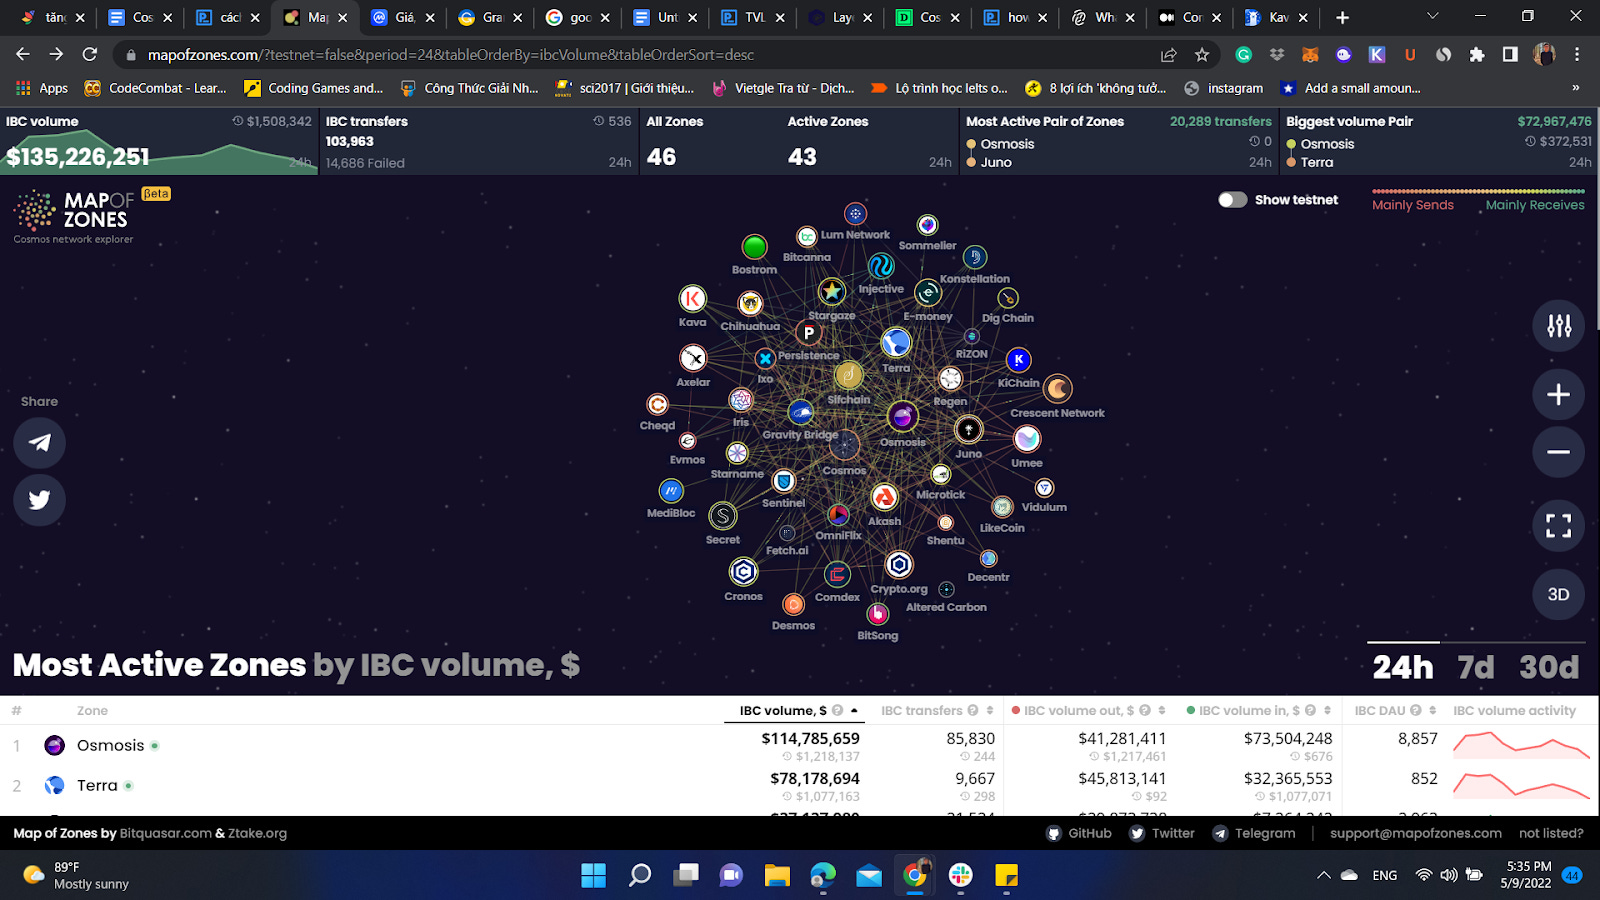
Task: Zoom in with the plus button
Action: coord(1558,394)
